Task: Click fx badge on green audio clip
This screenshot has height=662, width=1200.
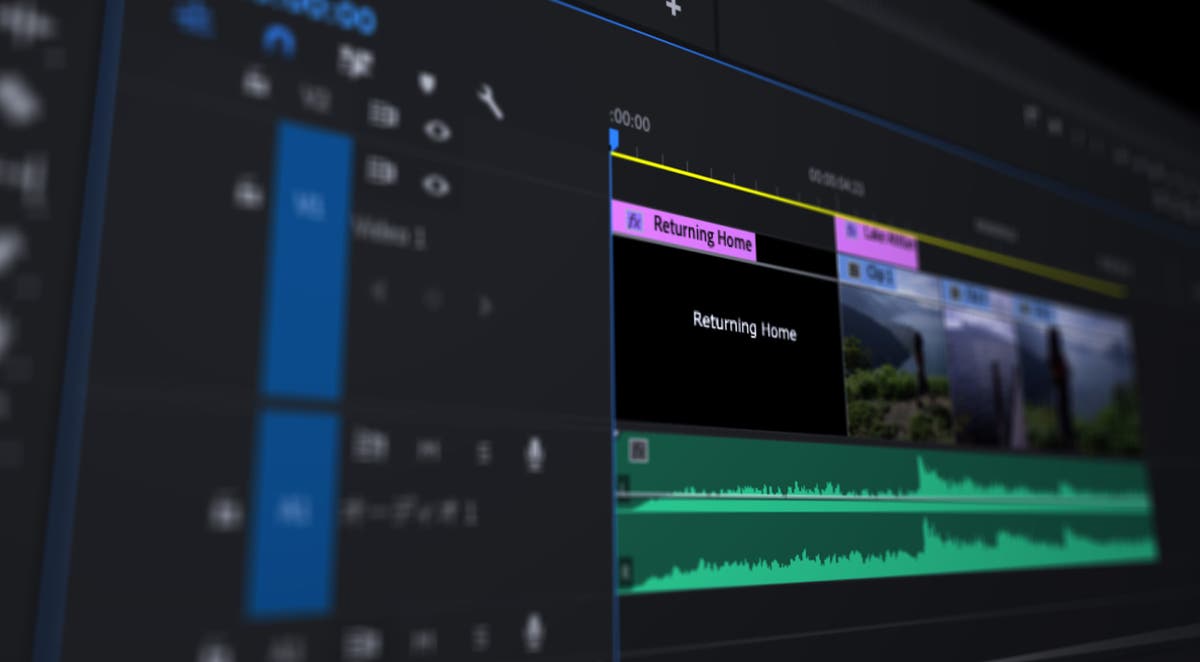Action: click(637, 450)
